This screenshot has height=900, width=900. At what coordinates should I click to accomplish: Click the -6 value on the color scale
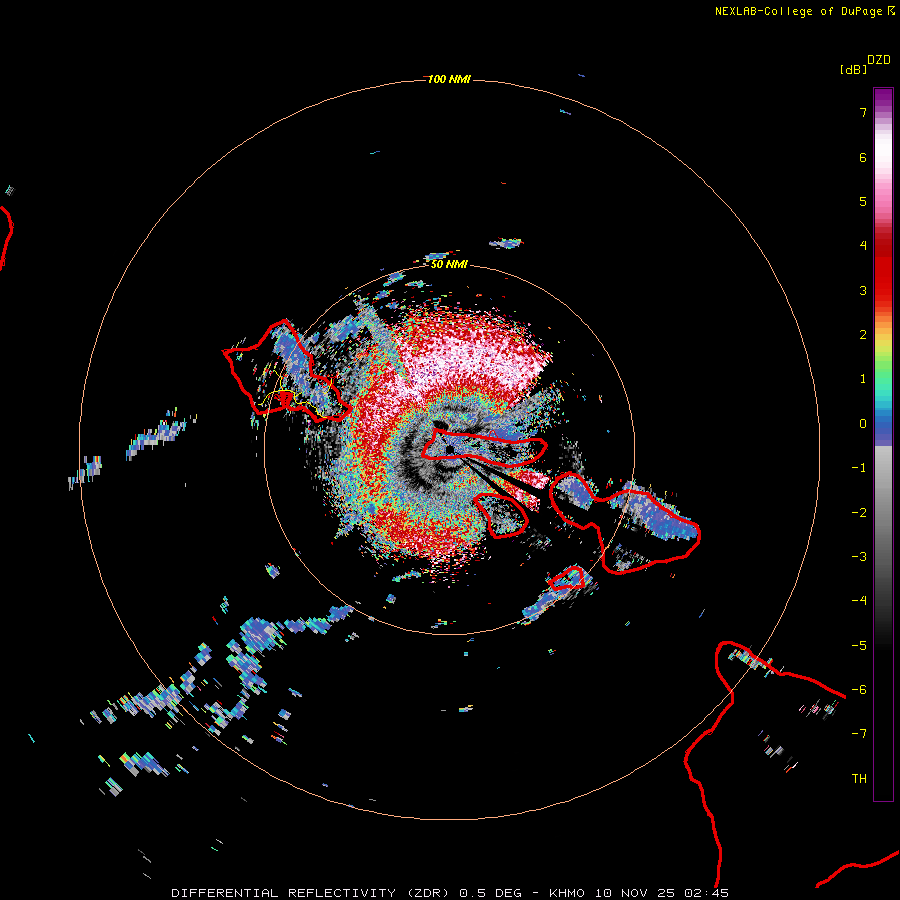tap(859, 690)
